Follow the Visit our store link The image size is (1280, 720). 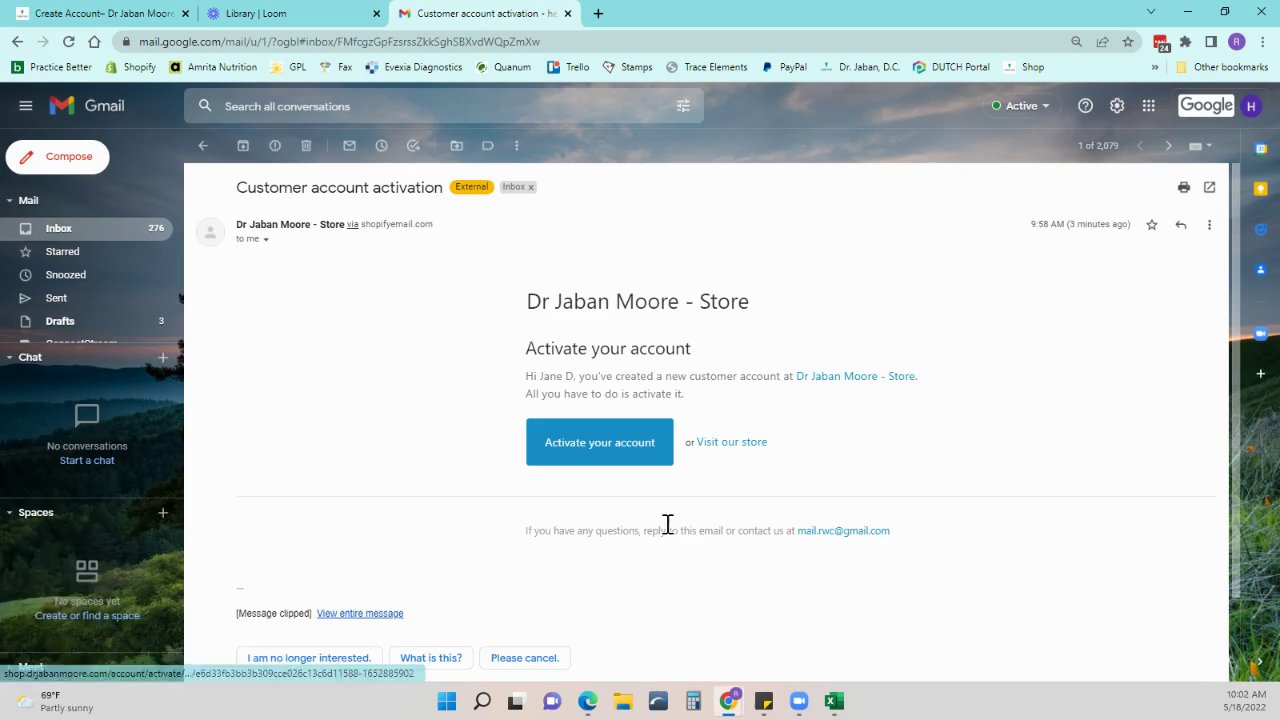[x=732, y=442]
